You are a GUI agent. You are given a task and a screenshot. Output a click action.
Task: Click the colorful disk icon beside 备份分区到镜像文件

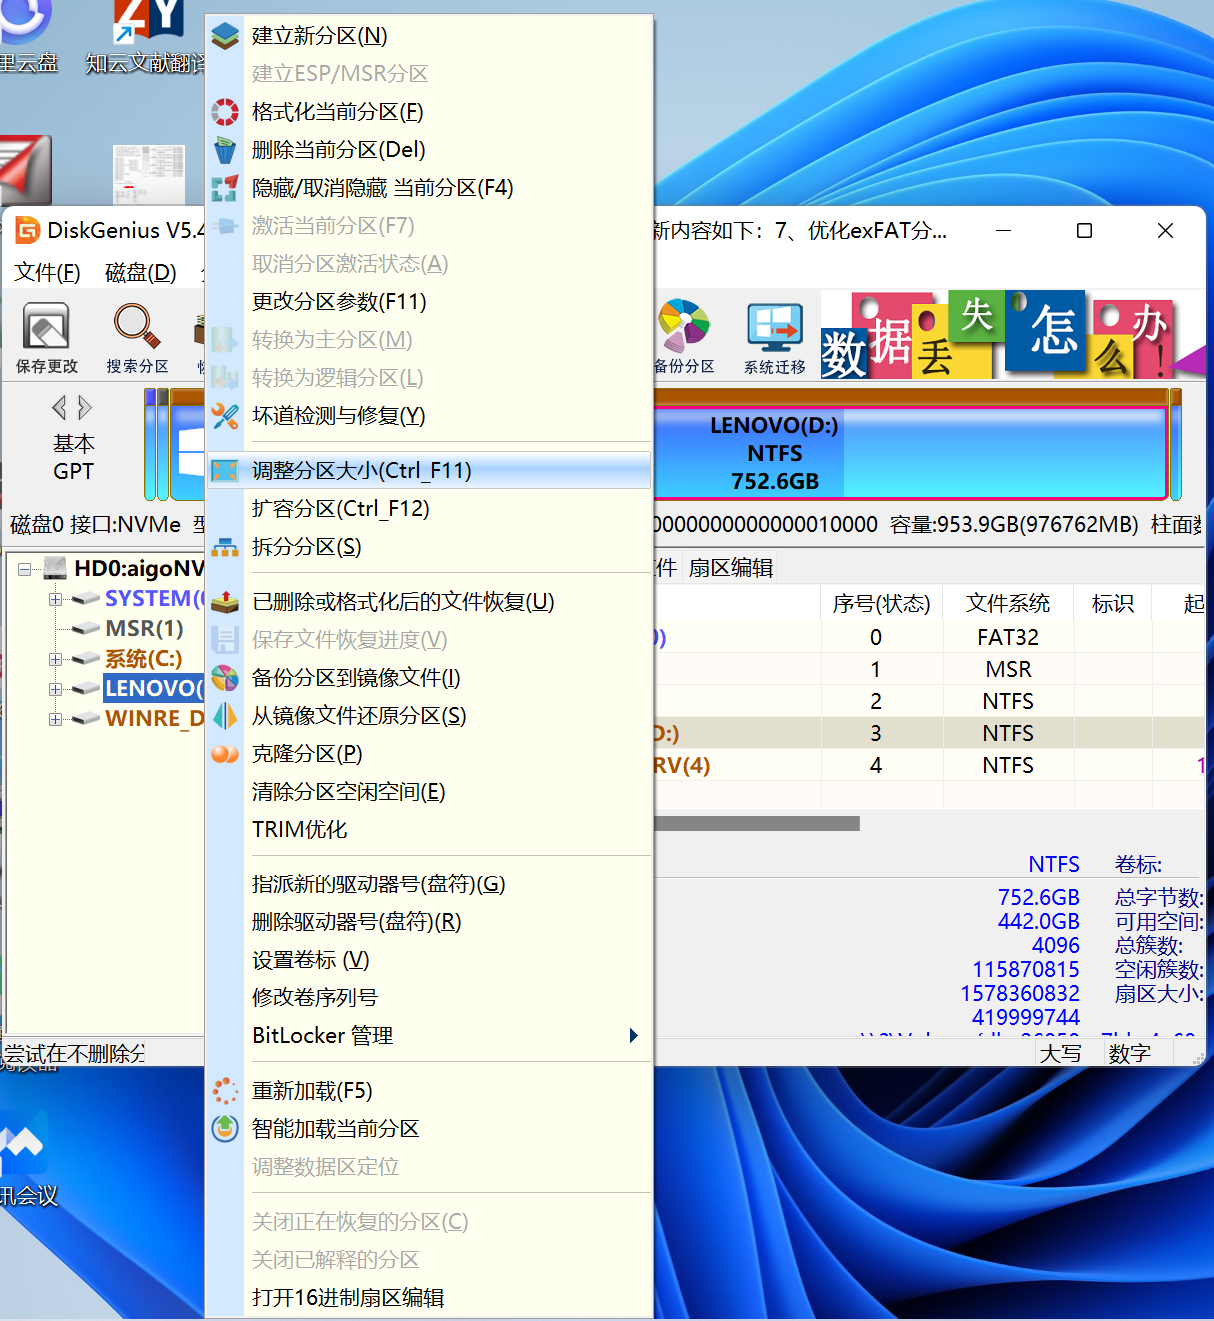(x=225, y=678)
